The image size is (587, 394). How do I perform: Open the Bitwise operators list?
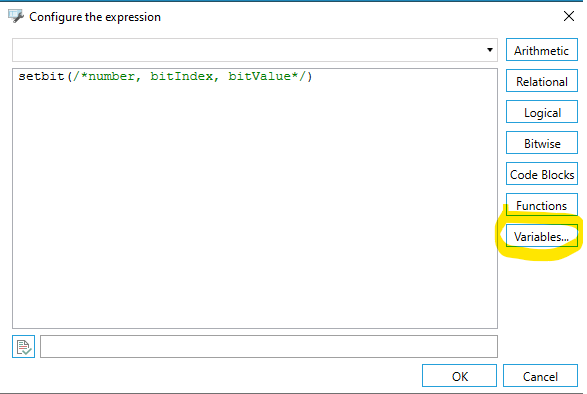pos(542,143)
